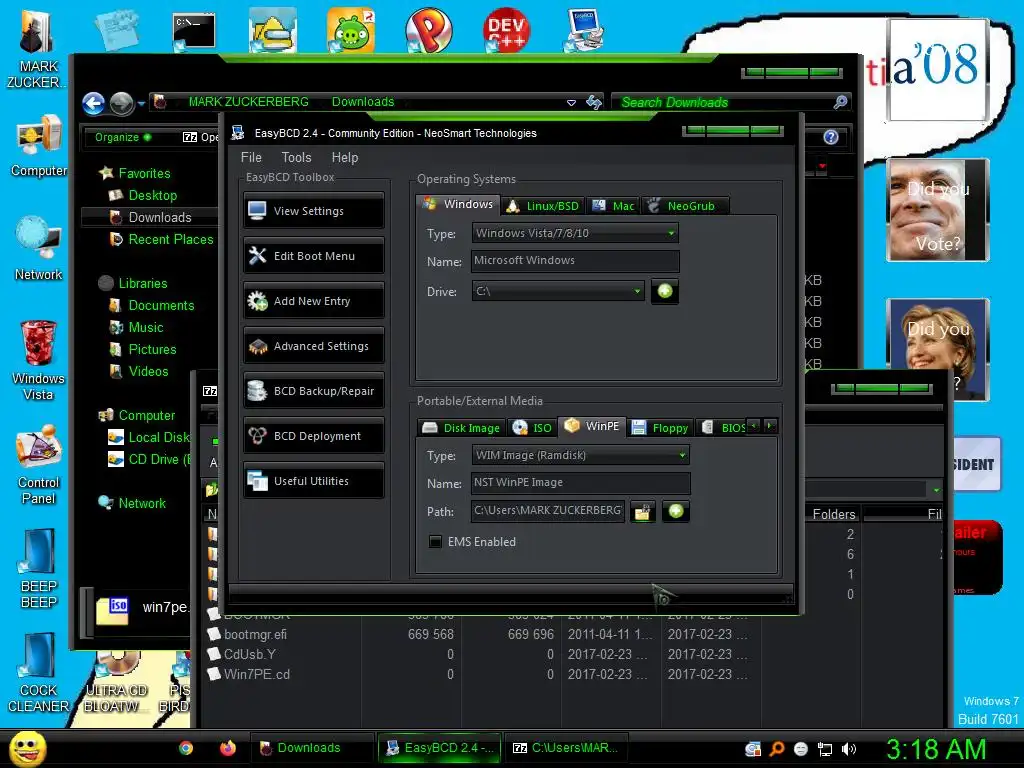Open the C:\ Drive dropdown
The image size is (1024, 768).
coord(558,291)
